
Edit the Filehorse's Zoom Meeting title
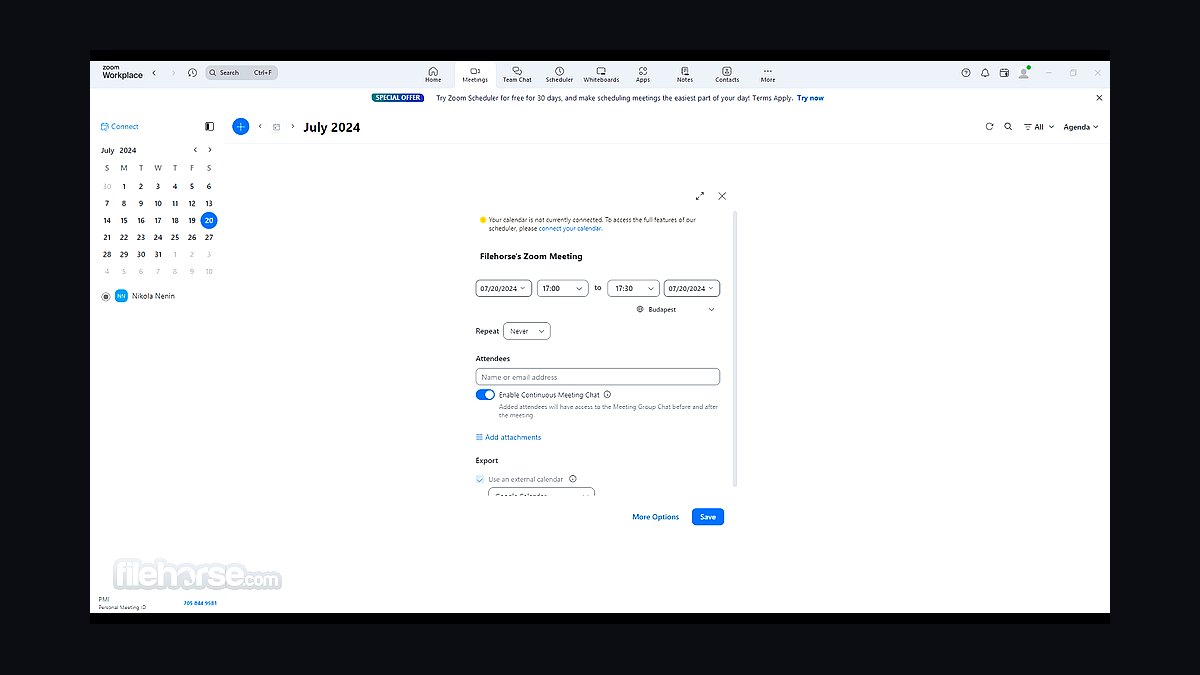coord(531,256)
